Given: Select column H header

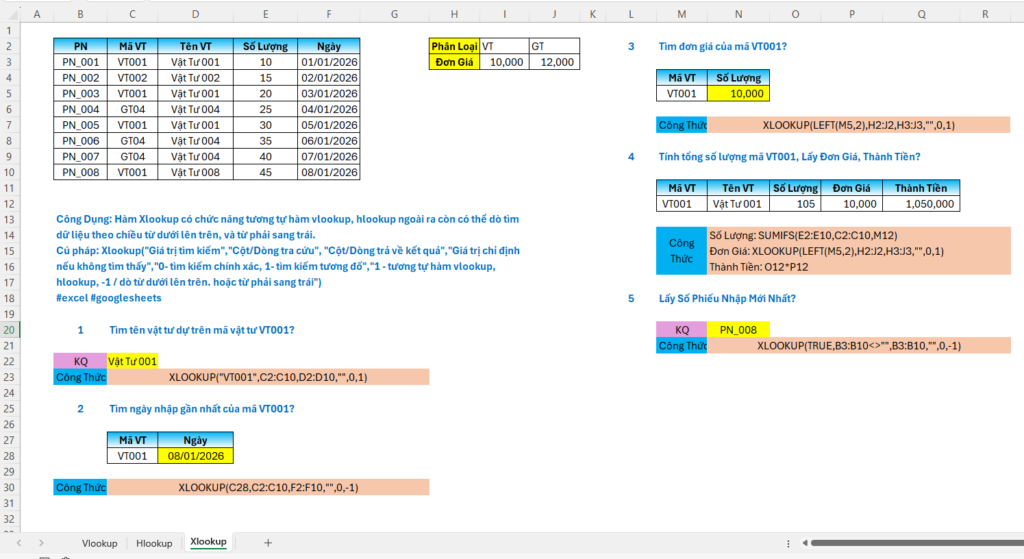Looking at the screenshot, I should coord(453,14).
